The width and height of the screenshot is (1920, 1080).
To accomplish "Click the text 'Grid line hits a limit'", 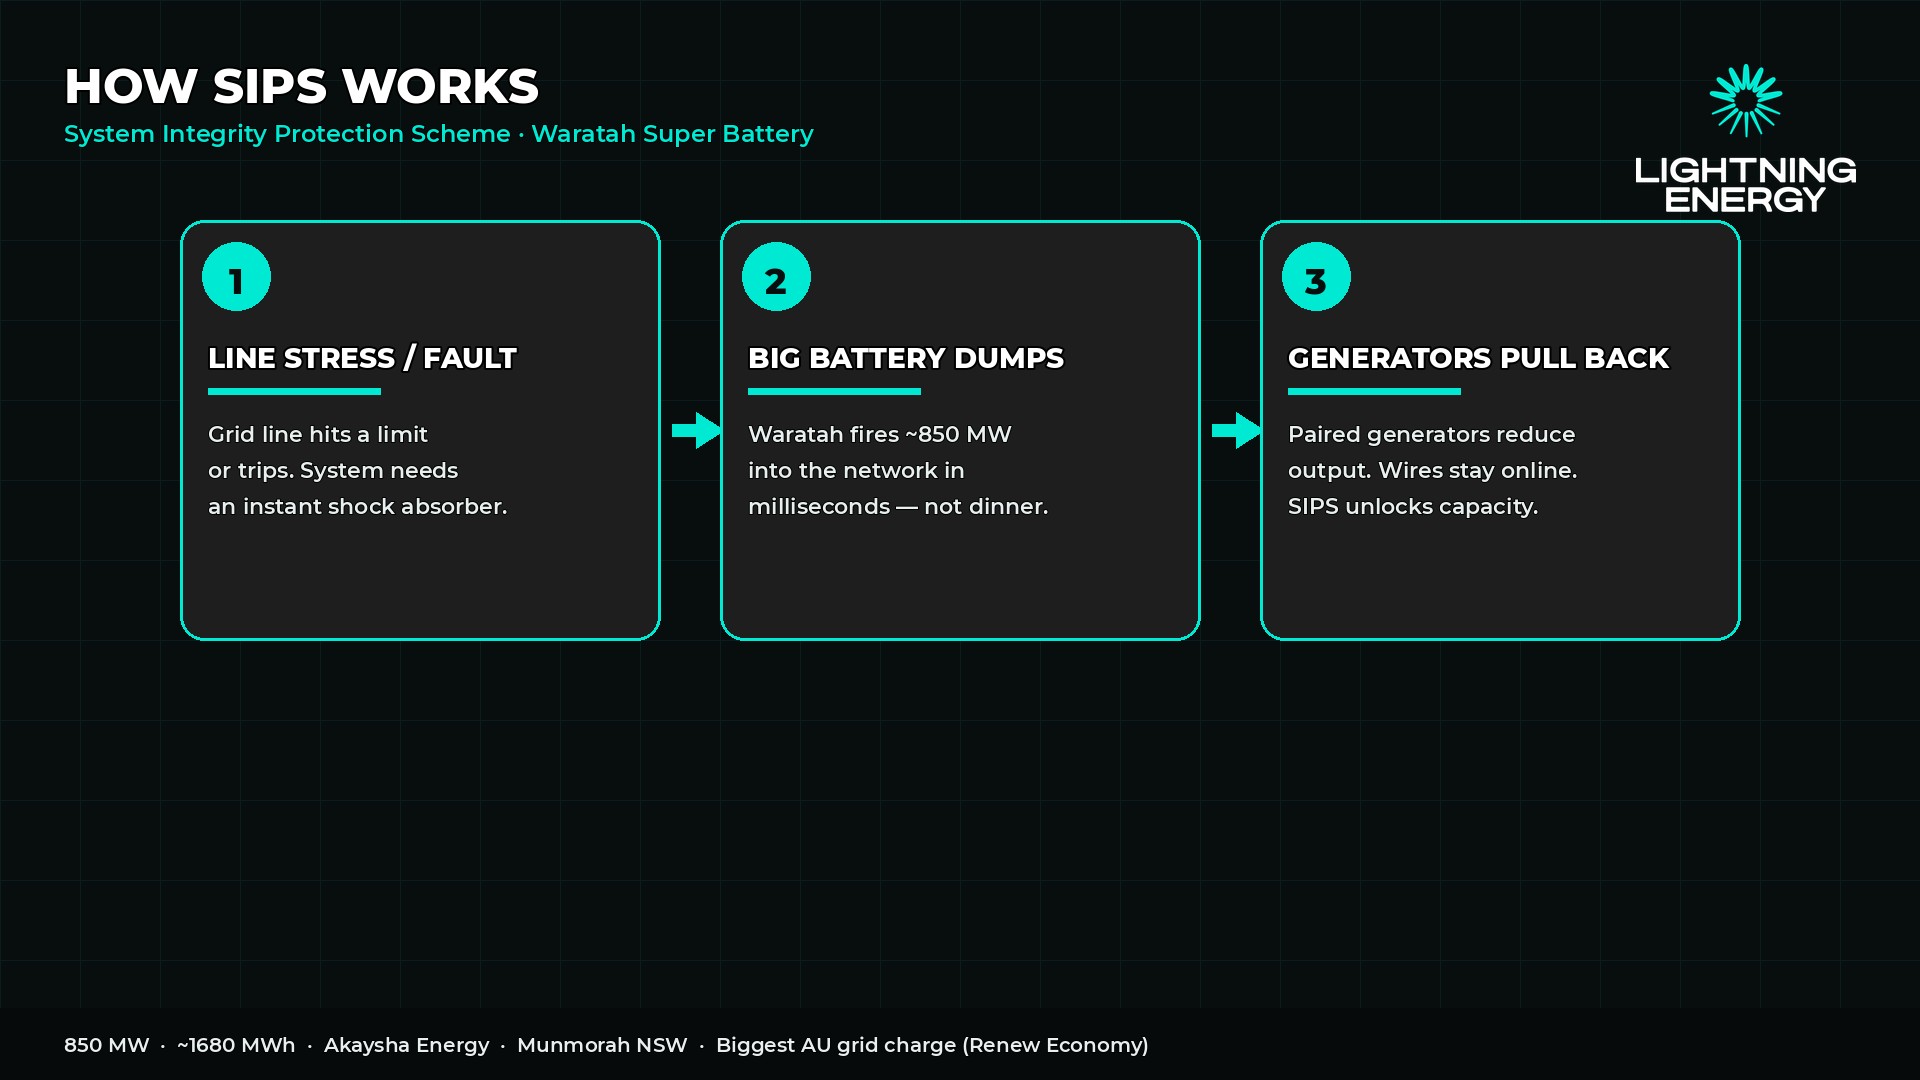I will [x=318, y=434].
